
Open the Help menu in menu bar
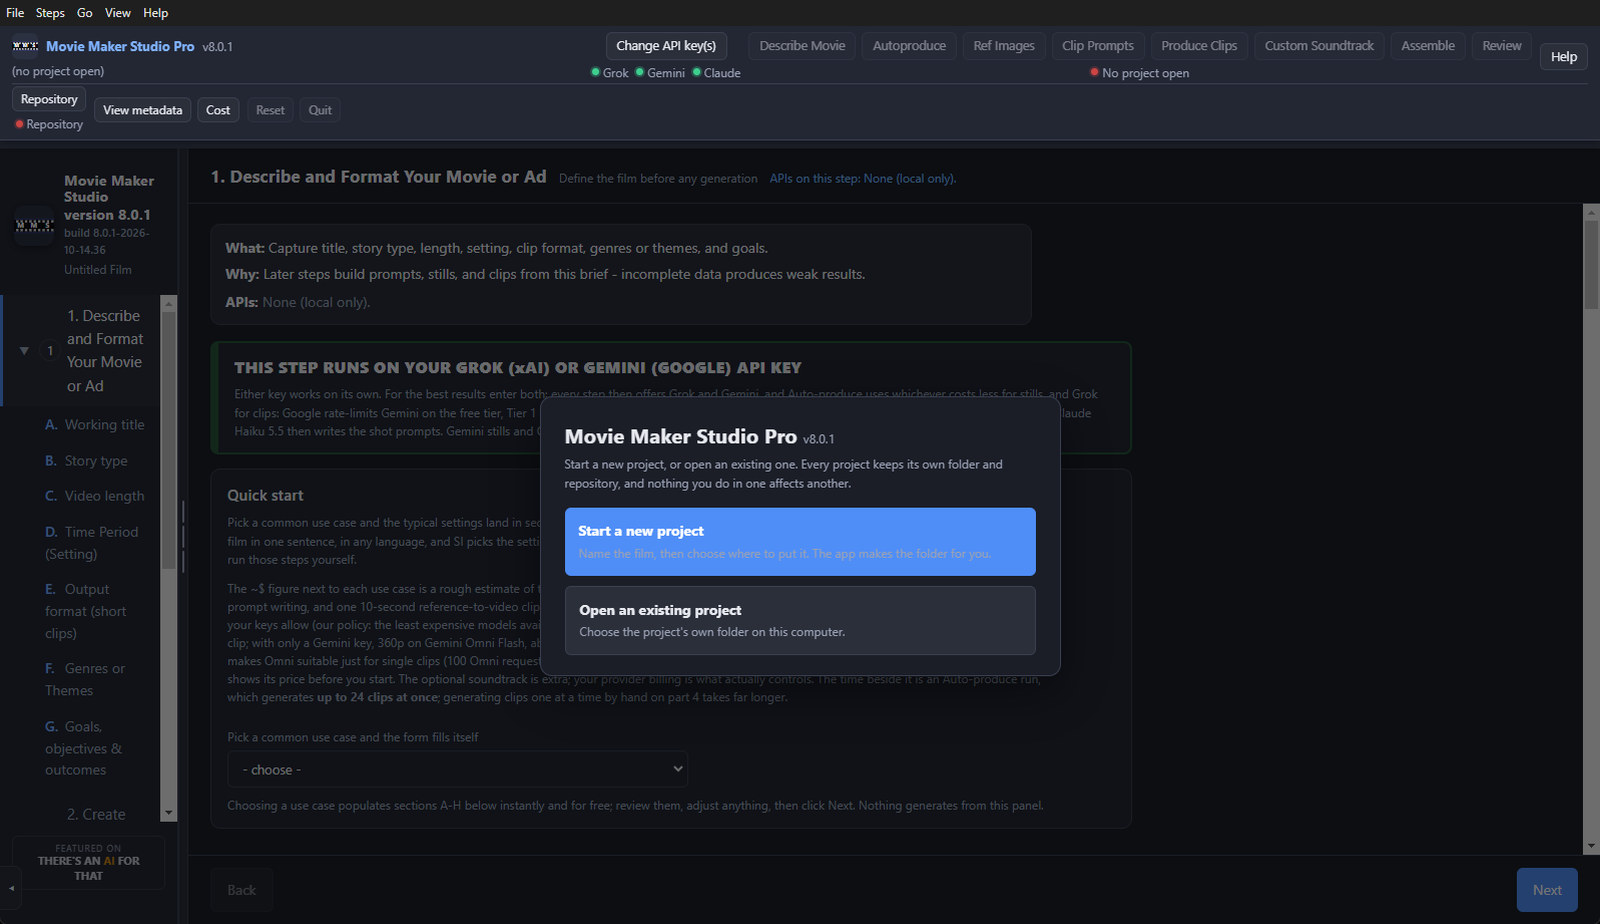pos(155,13)
